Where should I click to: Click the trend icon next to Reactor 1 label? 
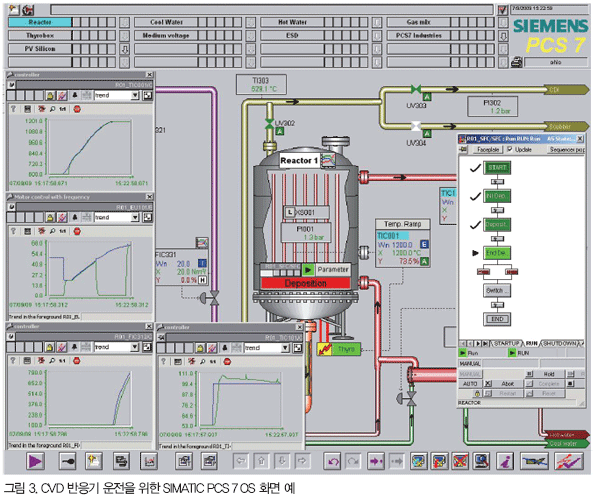pyautogui.click(x=328, y=160)
